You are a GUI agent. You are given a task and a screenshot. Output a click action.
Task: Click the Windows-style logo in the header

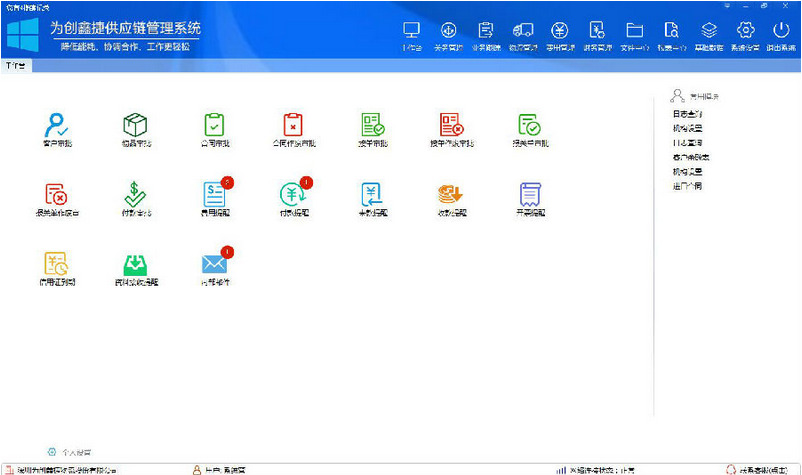pyautogui.click(x=23, y=35)
